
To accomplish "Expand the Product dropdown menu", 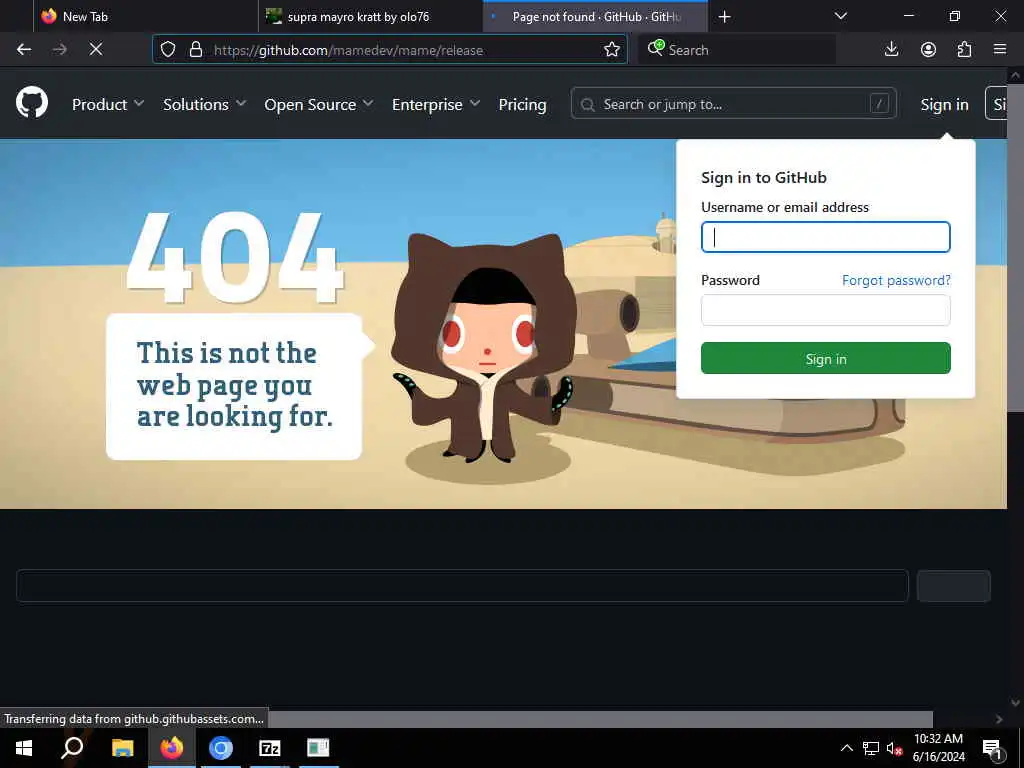I will pyautogui.click(x=108, y=104).
